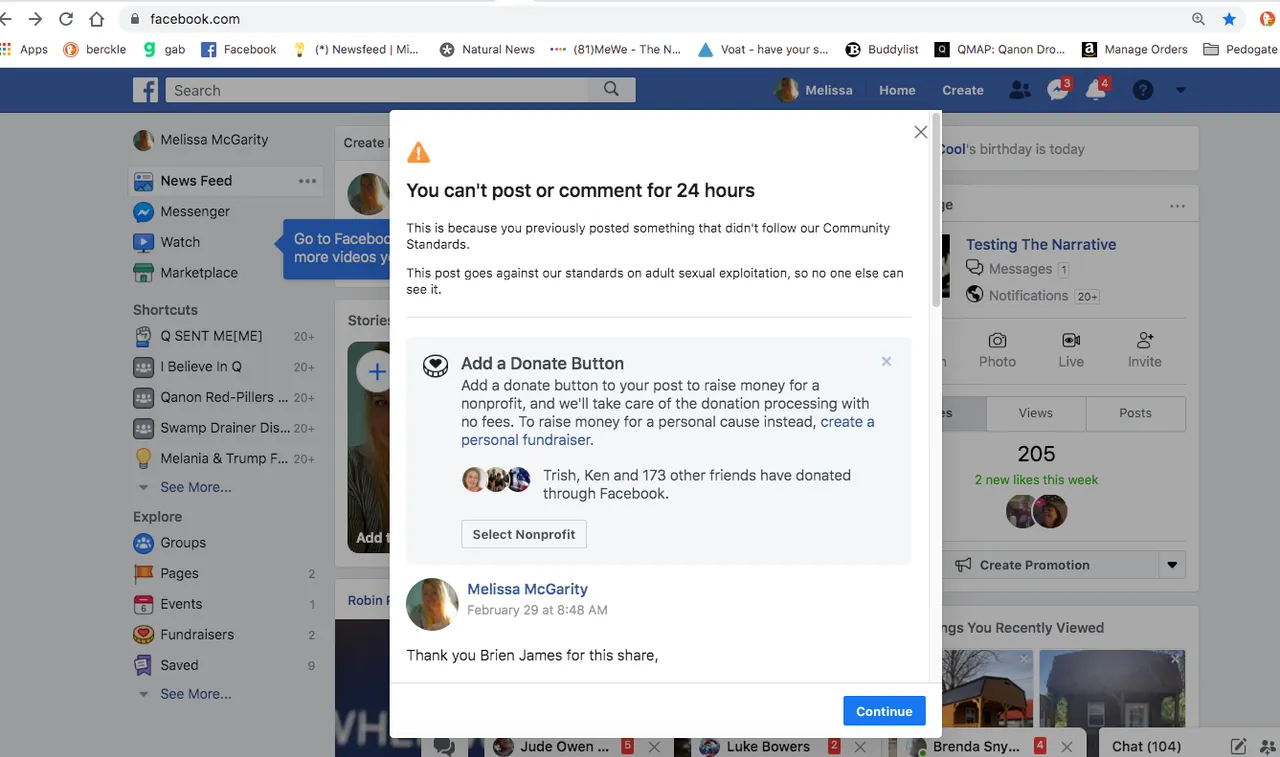The width and height of the screenshot is (1280, 757).
Task: Close the 24 hours block dialog
Action: point(921,132)
